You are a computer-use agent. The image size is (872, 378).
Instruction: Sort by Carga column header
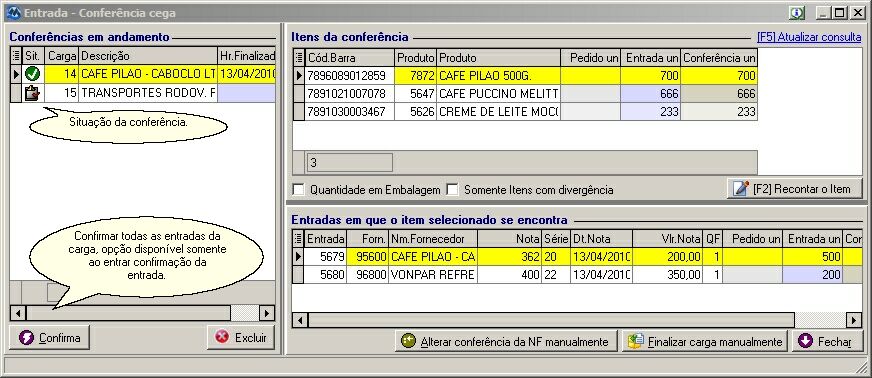pos(62,56)
